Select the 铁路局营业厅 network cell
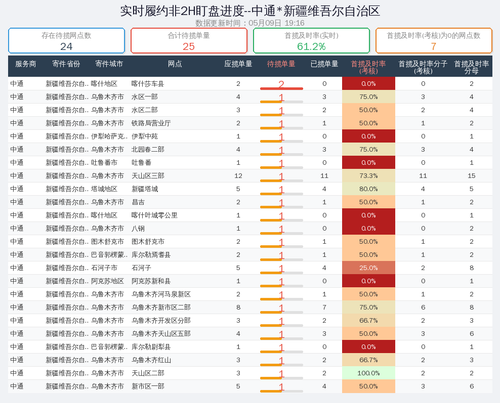The height and width of the screenshot is (403, 500). (151, 123)
